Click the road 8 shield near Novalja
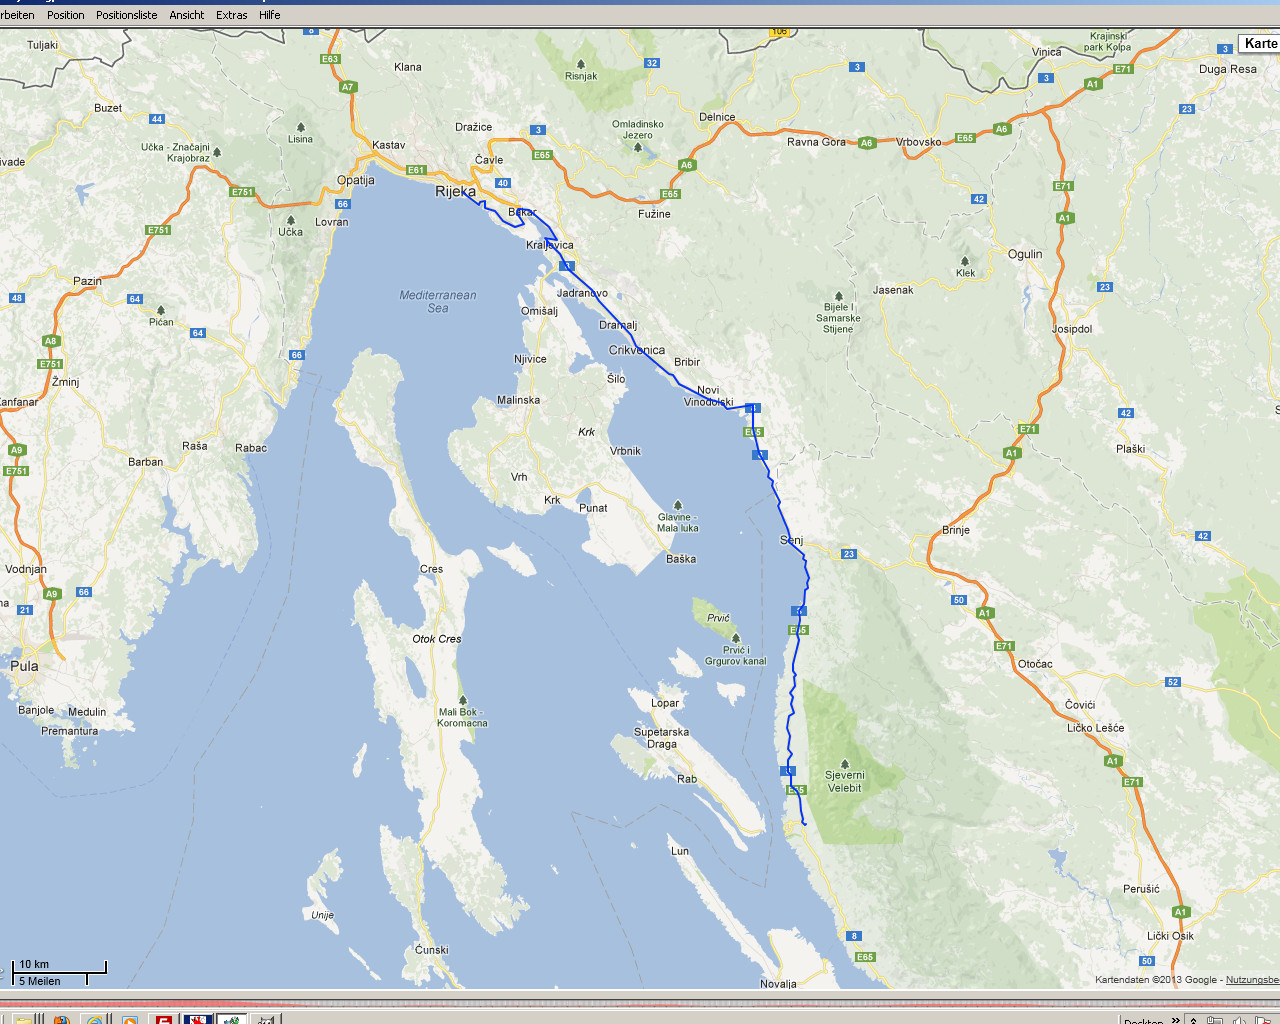The width and height of the screenshot is (1280, 1024). click(853, 936)
